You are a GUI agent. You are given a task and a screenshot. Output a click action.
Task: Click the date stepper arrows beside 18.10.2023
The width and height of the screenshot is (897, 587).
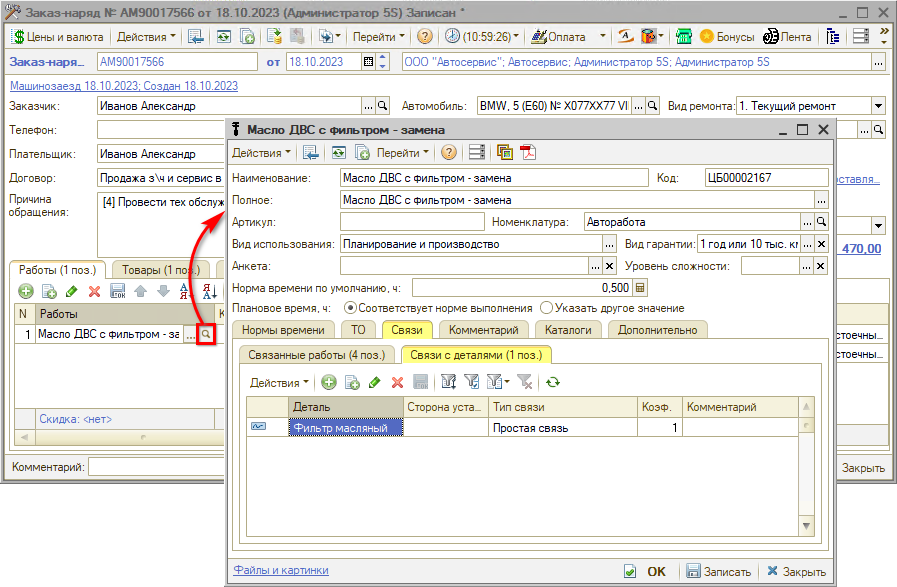tap(383, 62)
